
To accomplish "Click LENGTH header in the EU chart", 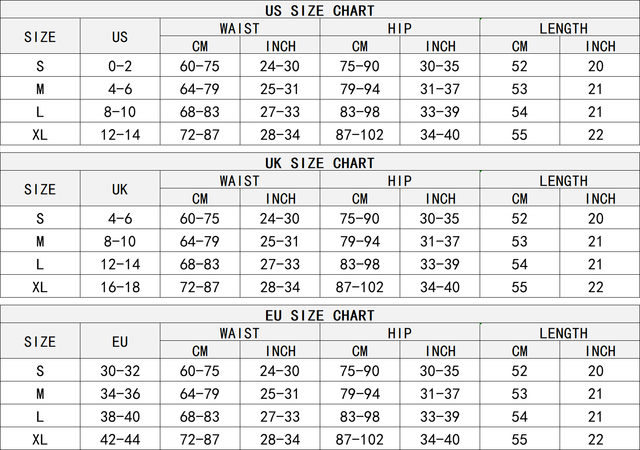I will [560, 333].
